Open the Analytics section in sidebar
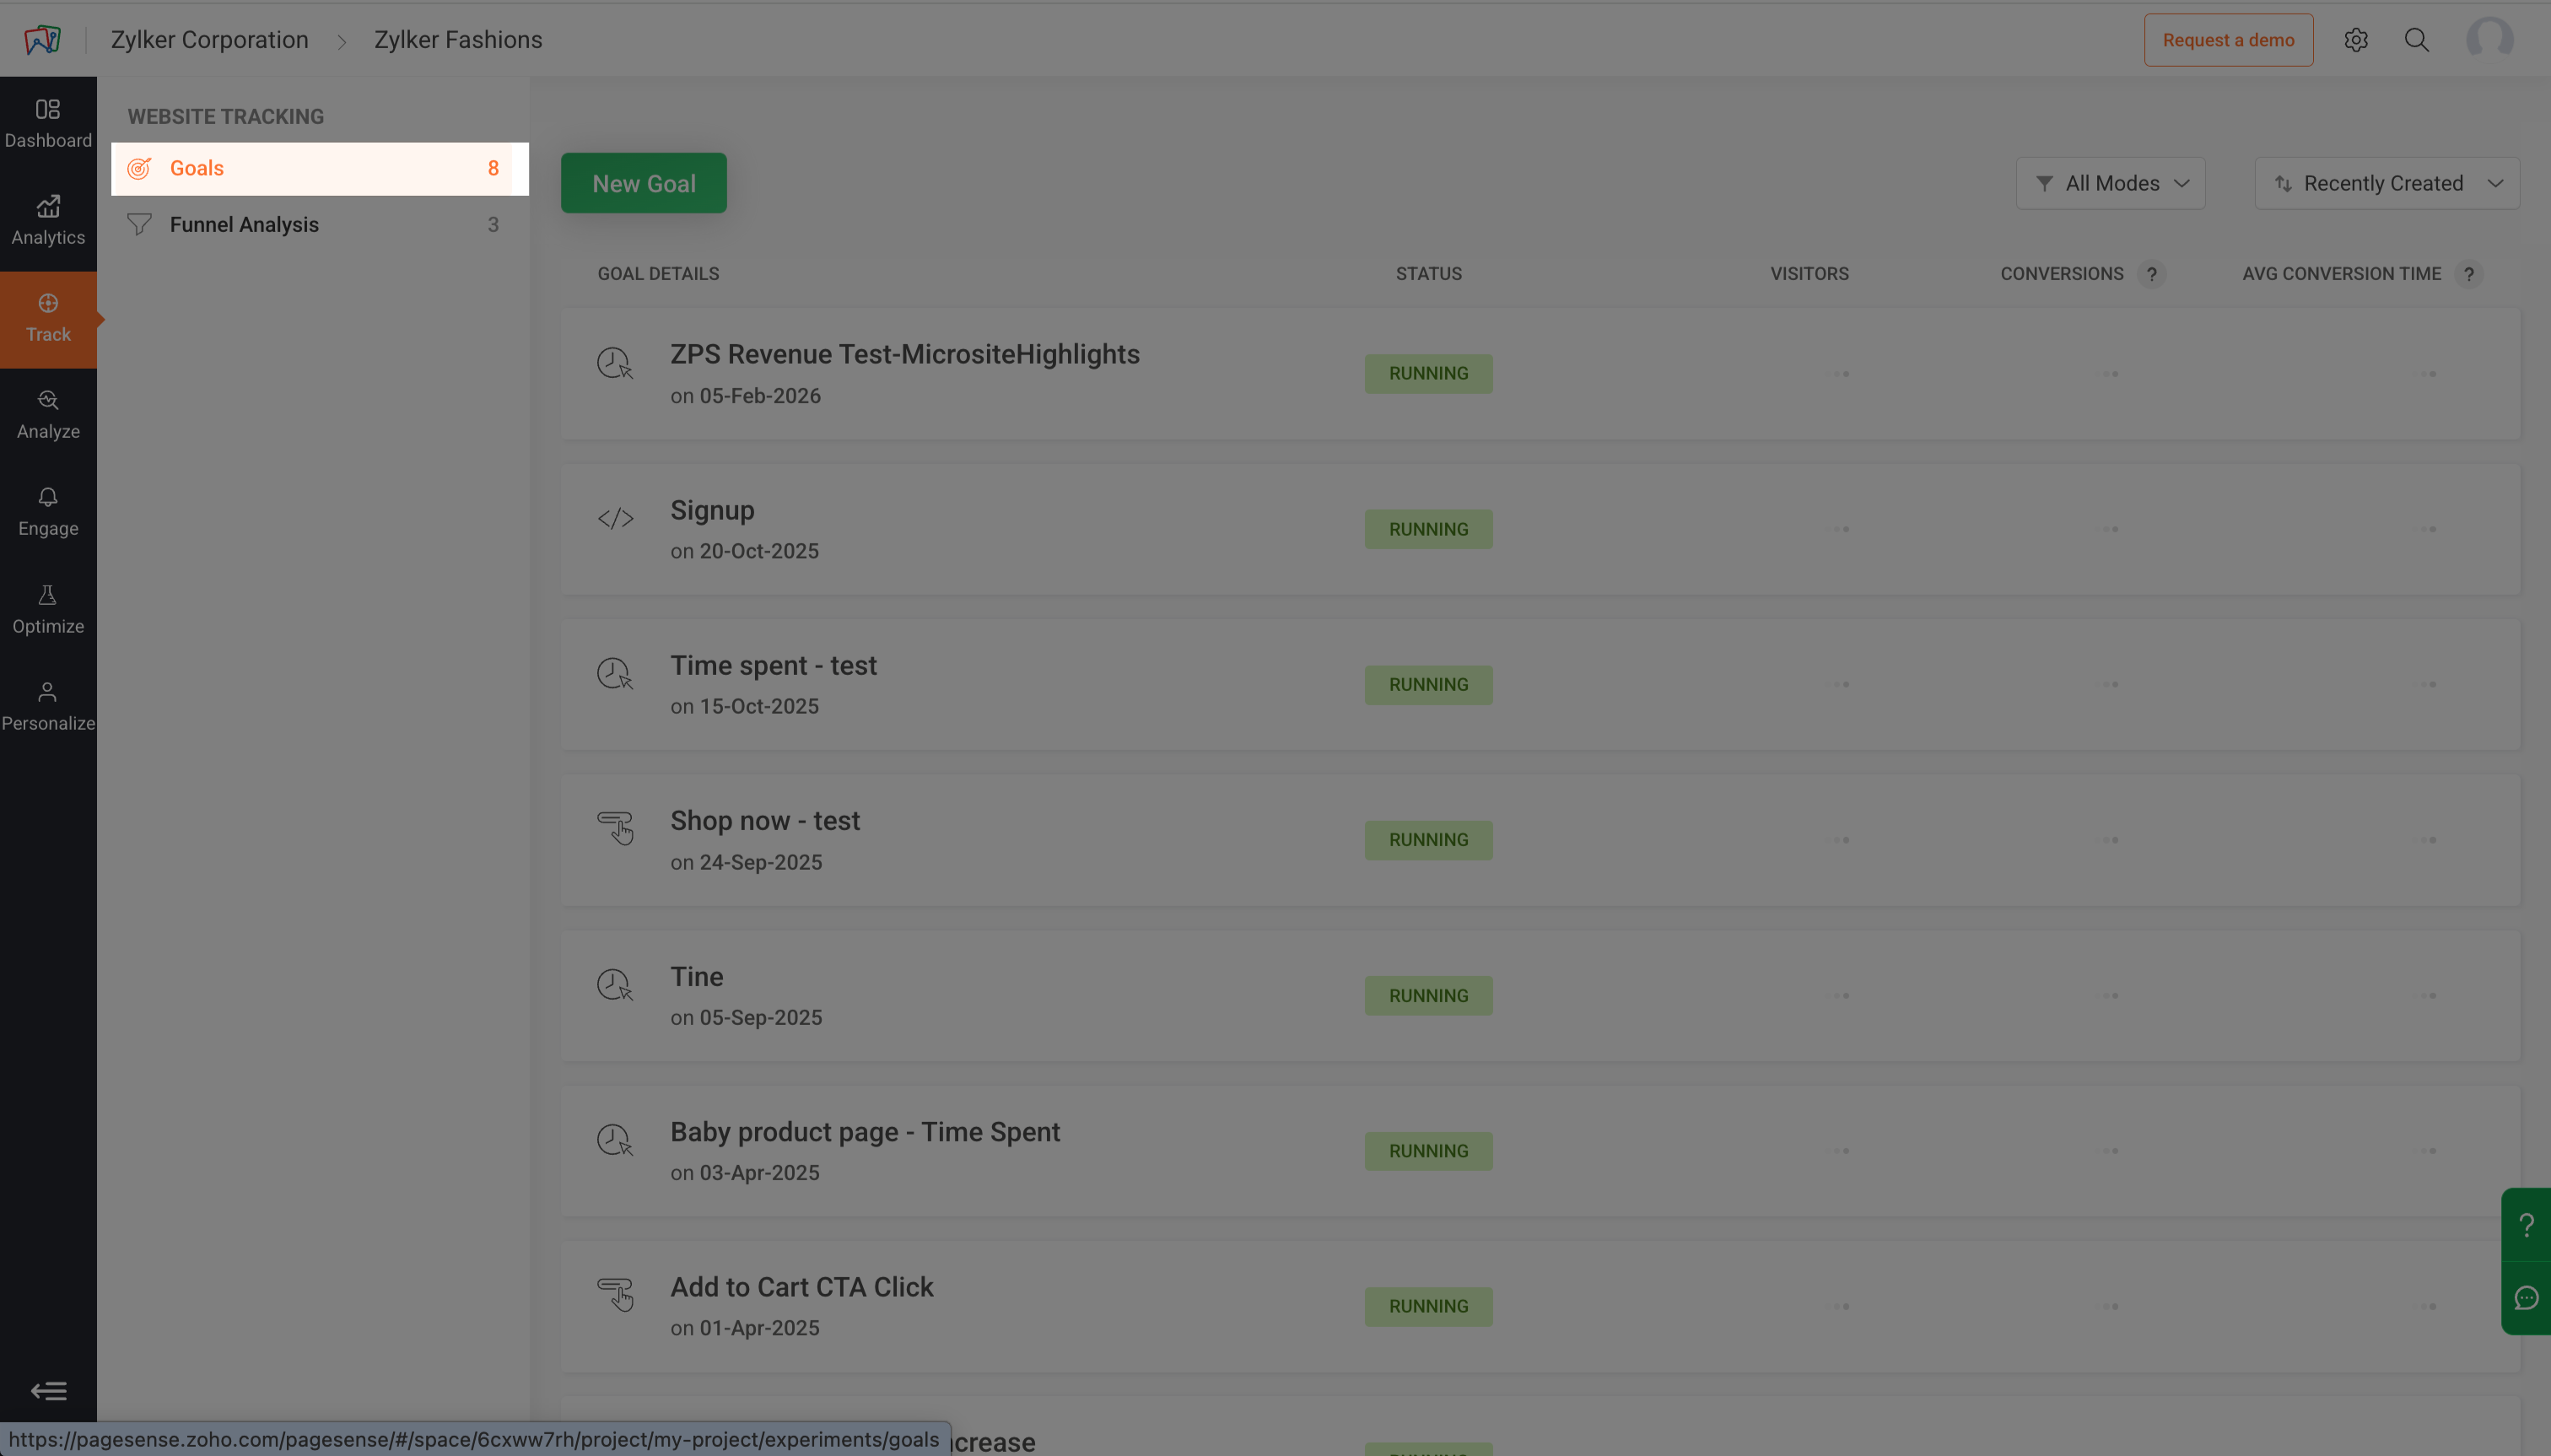This screenshot has height=1456, width=2551. click(48, 219)
